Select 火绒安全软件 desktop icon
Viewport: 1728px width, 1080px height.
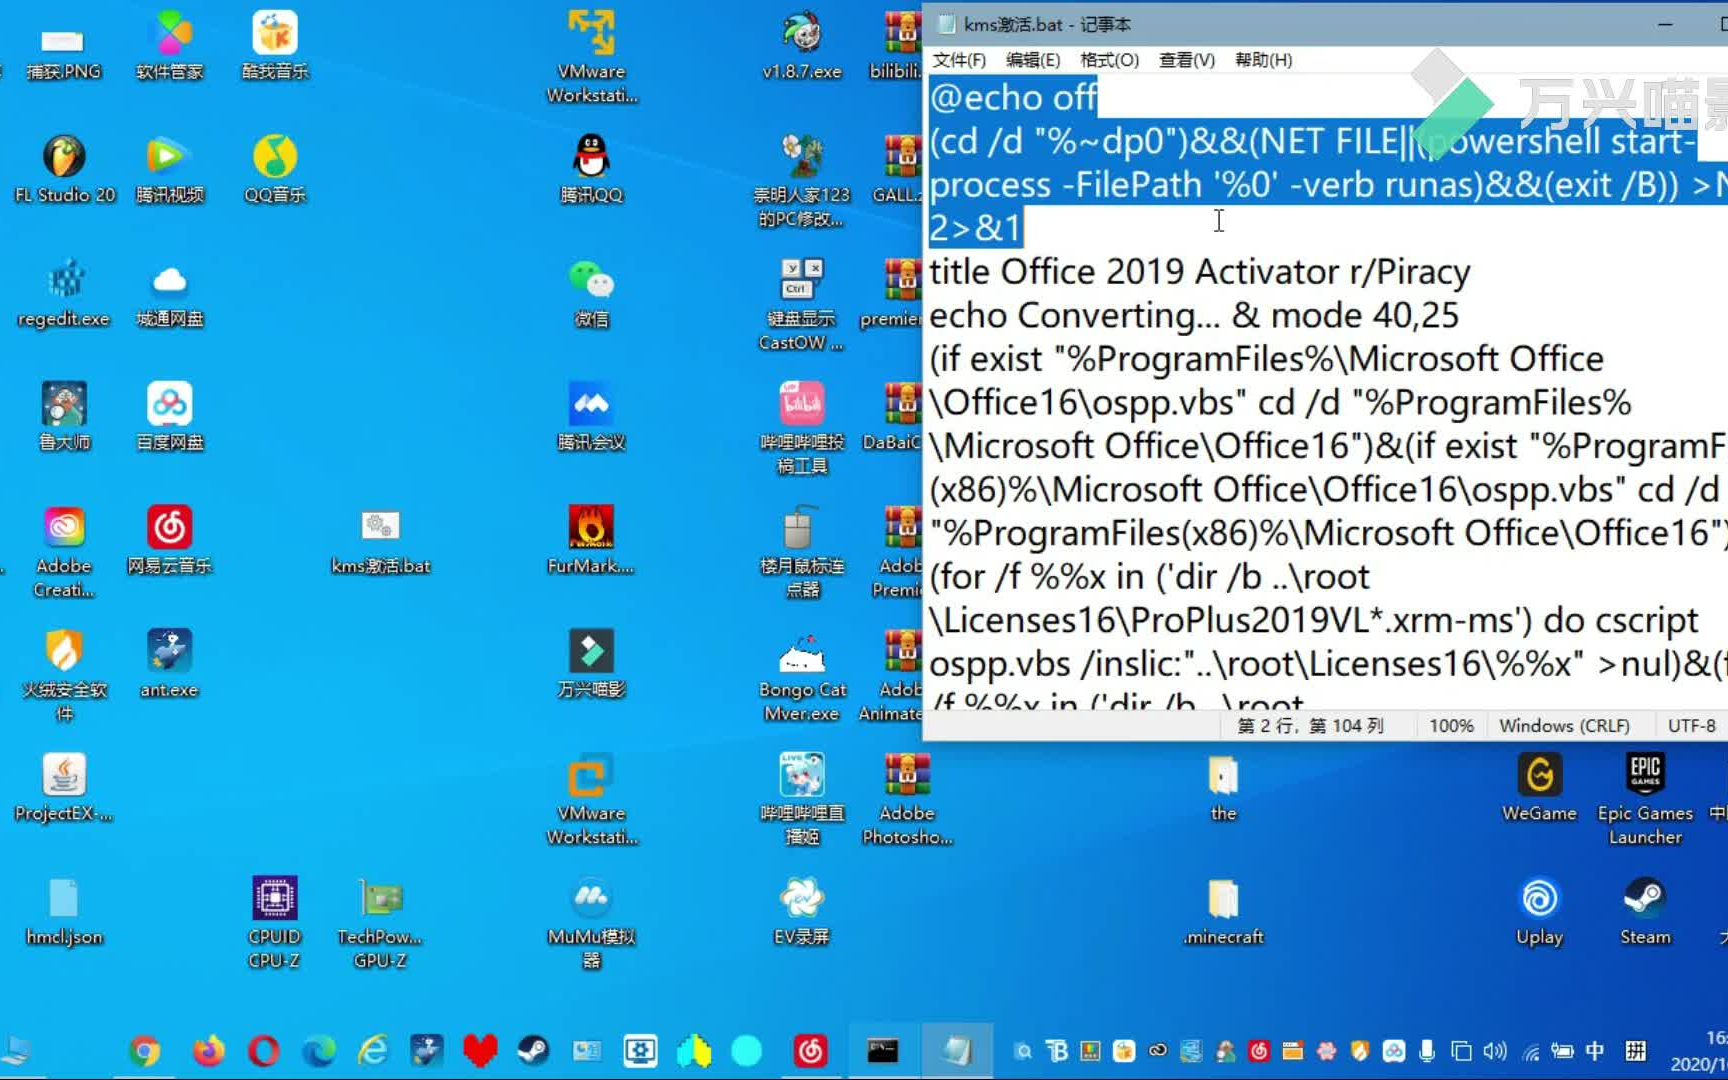click(x=64, y=675)
